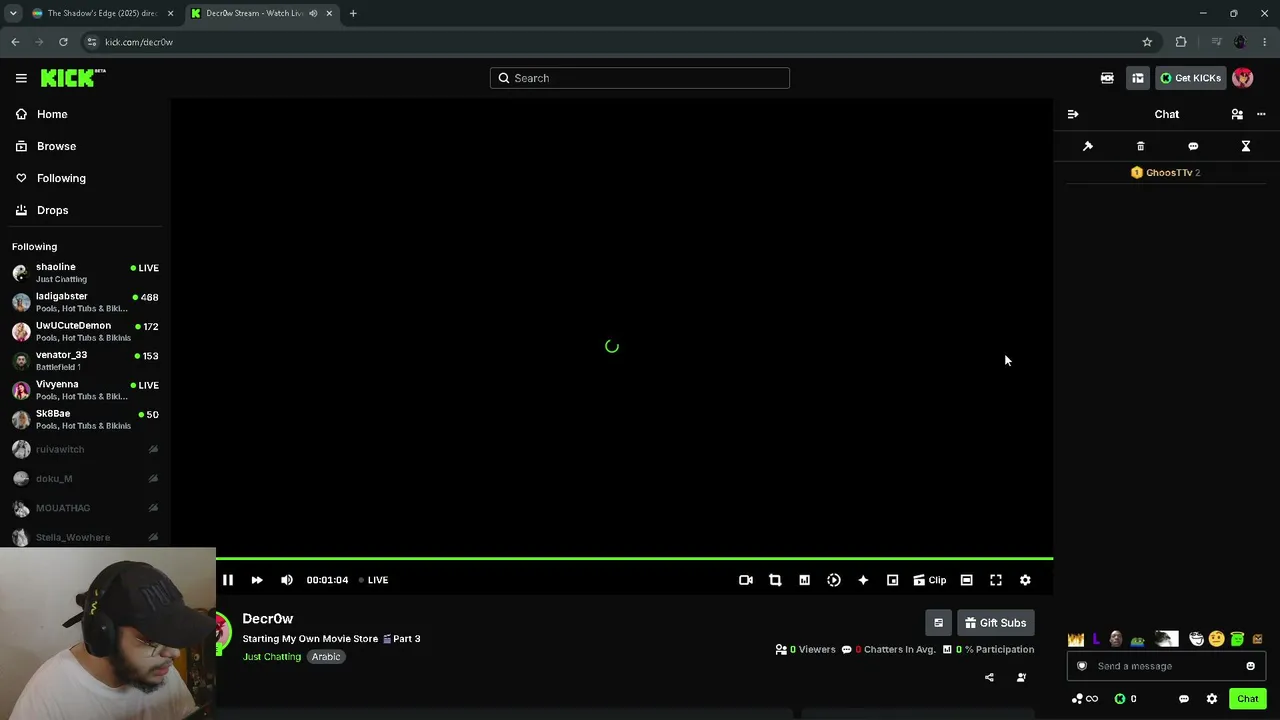Screen dimensions: 1280x720
Task: Open the stats chart icon in player bar
Action: 804,580
